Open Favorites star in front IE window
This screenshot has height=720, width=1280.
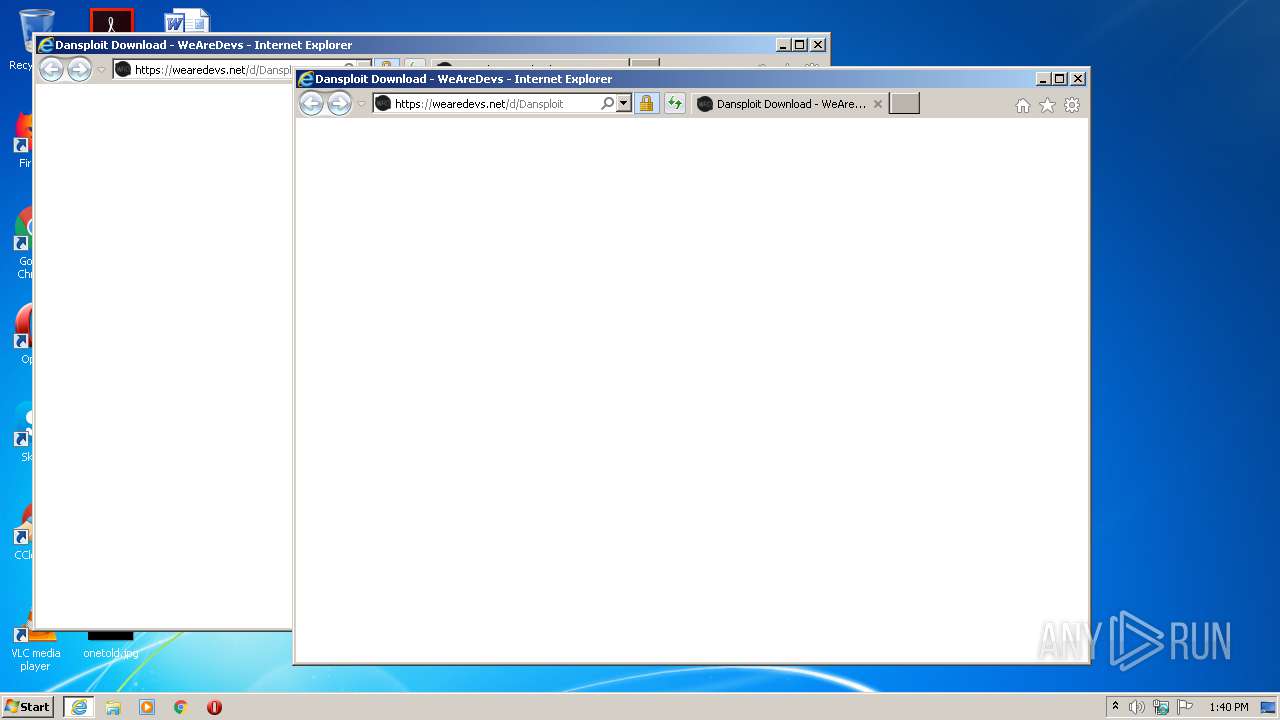[1047, 105]
